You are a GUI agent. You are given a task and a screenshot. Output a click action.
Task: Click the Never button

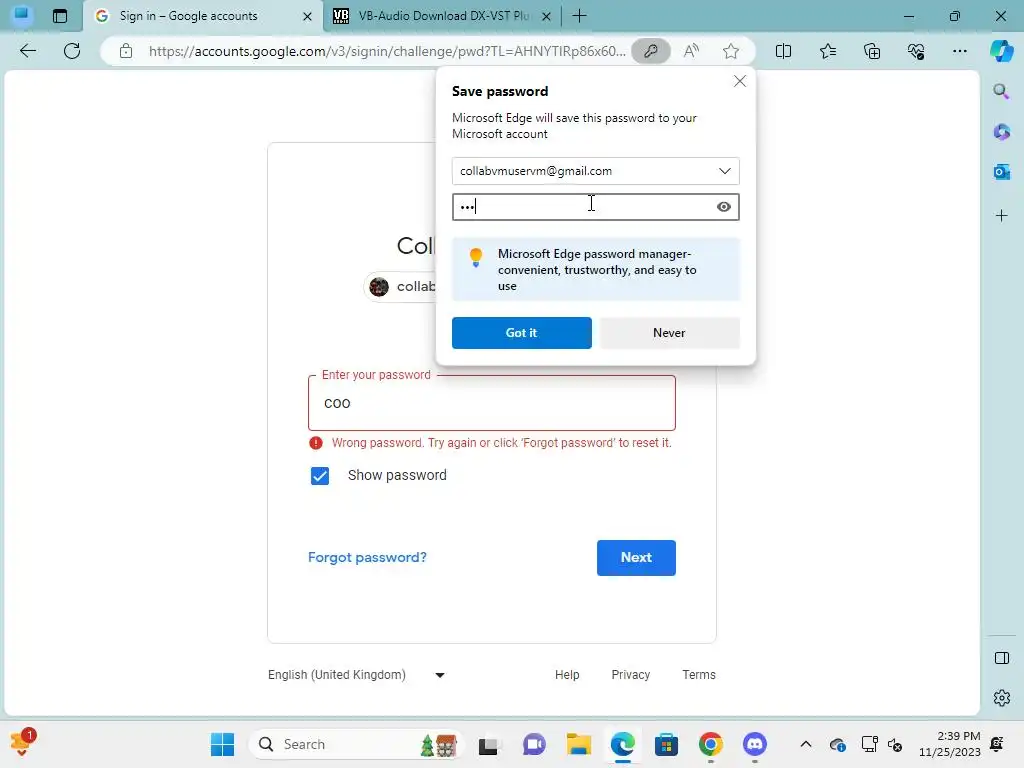[x=669, y=333]
